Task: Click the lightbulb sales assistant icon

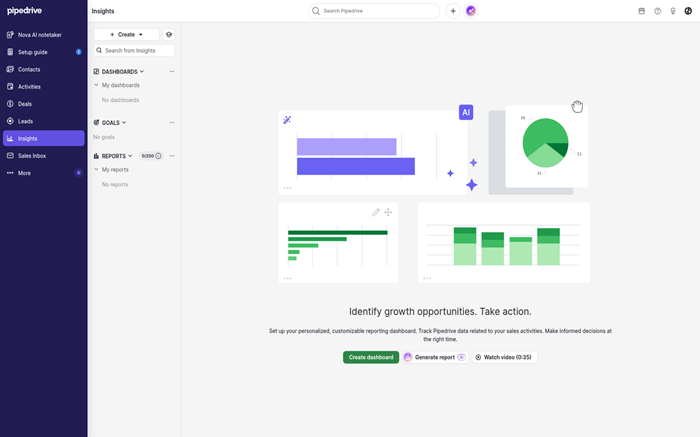Action: 673,11
